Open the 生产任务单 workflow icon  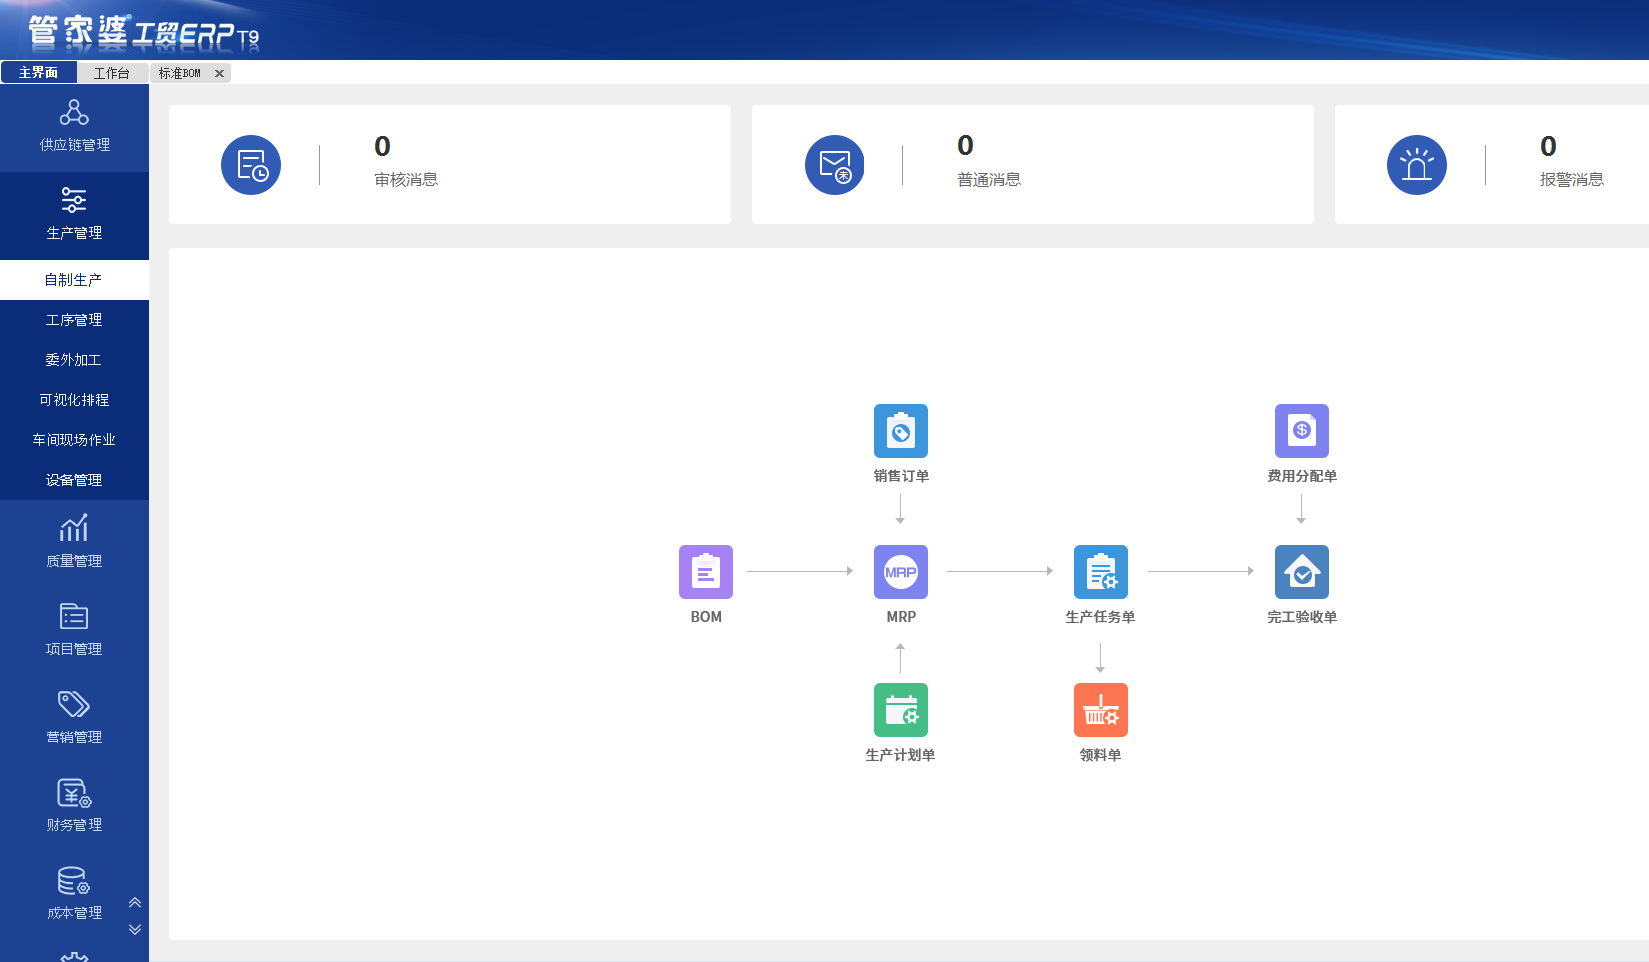[1101, 572]
